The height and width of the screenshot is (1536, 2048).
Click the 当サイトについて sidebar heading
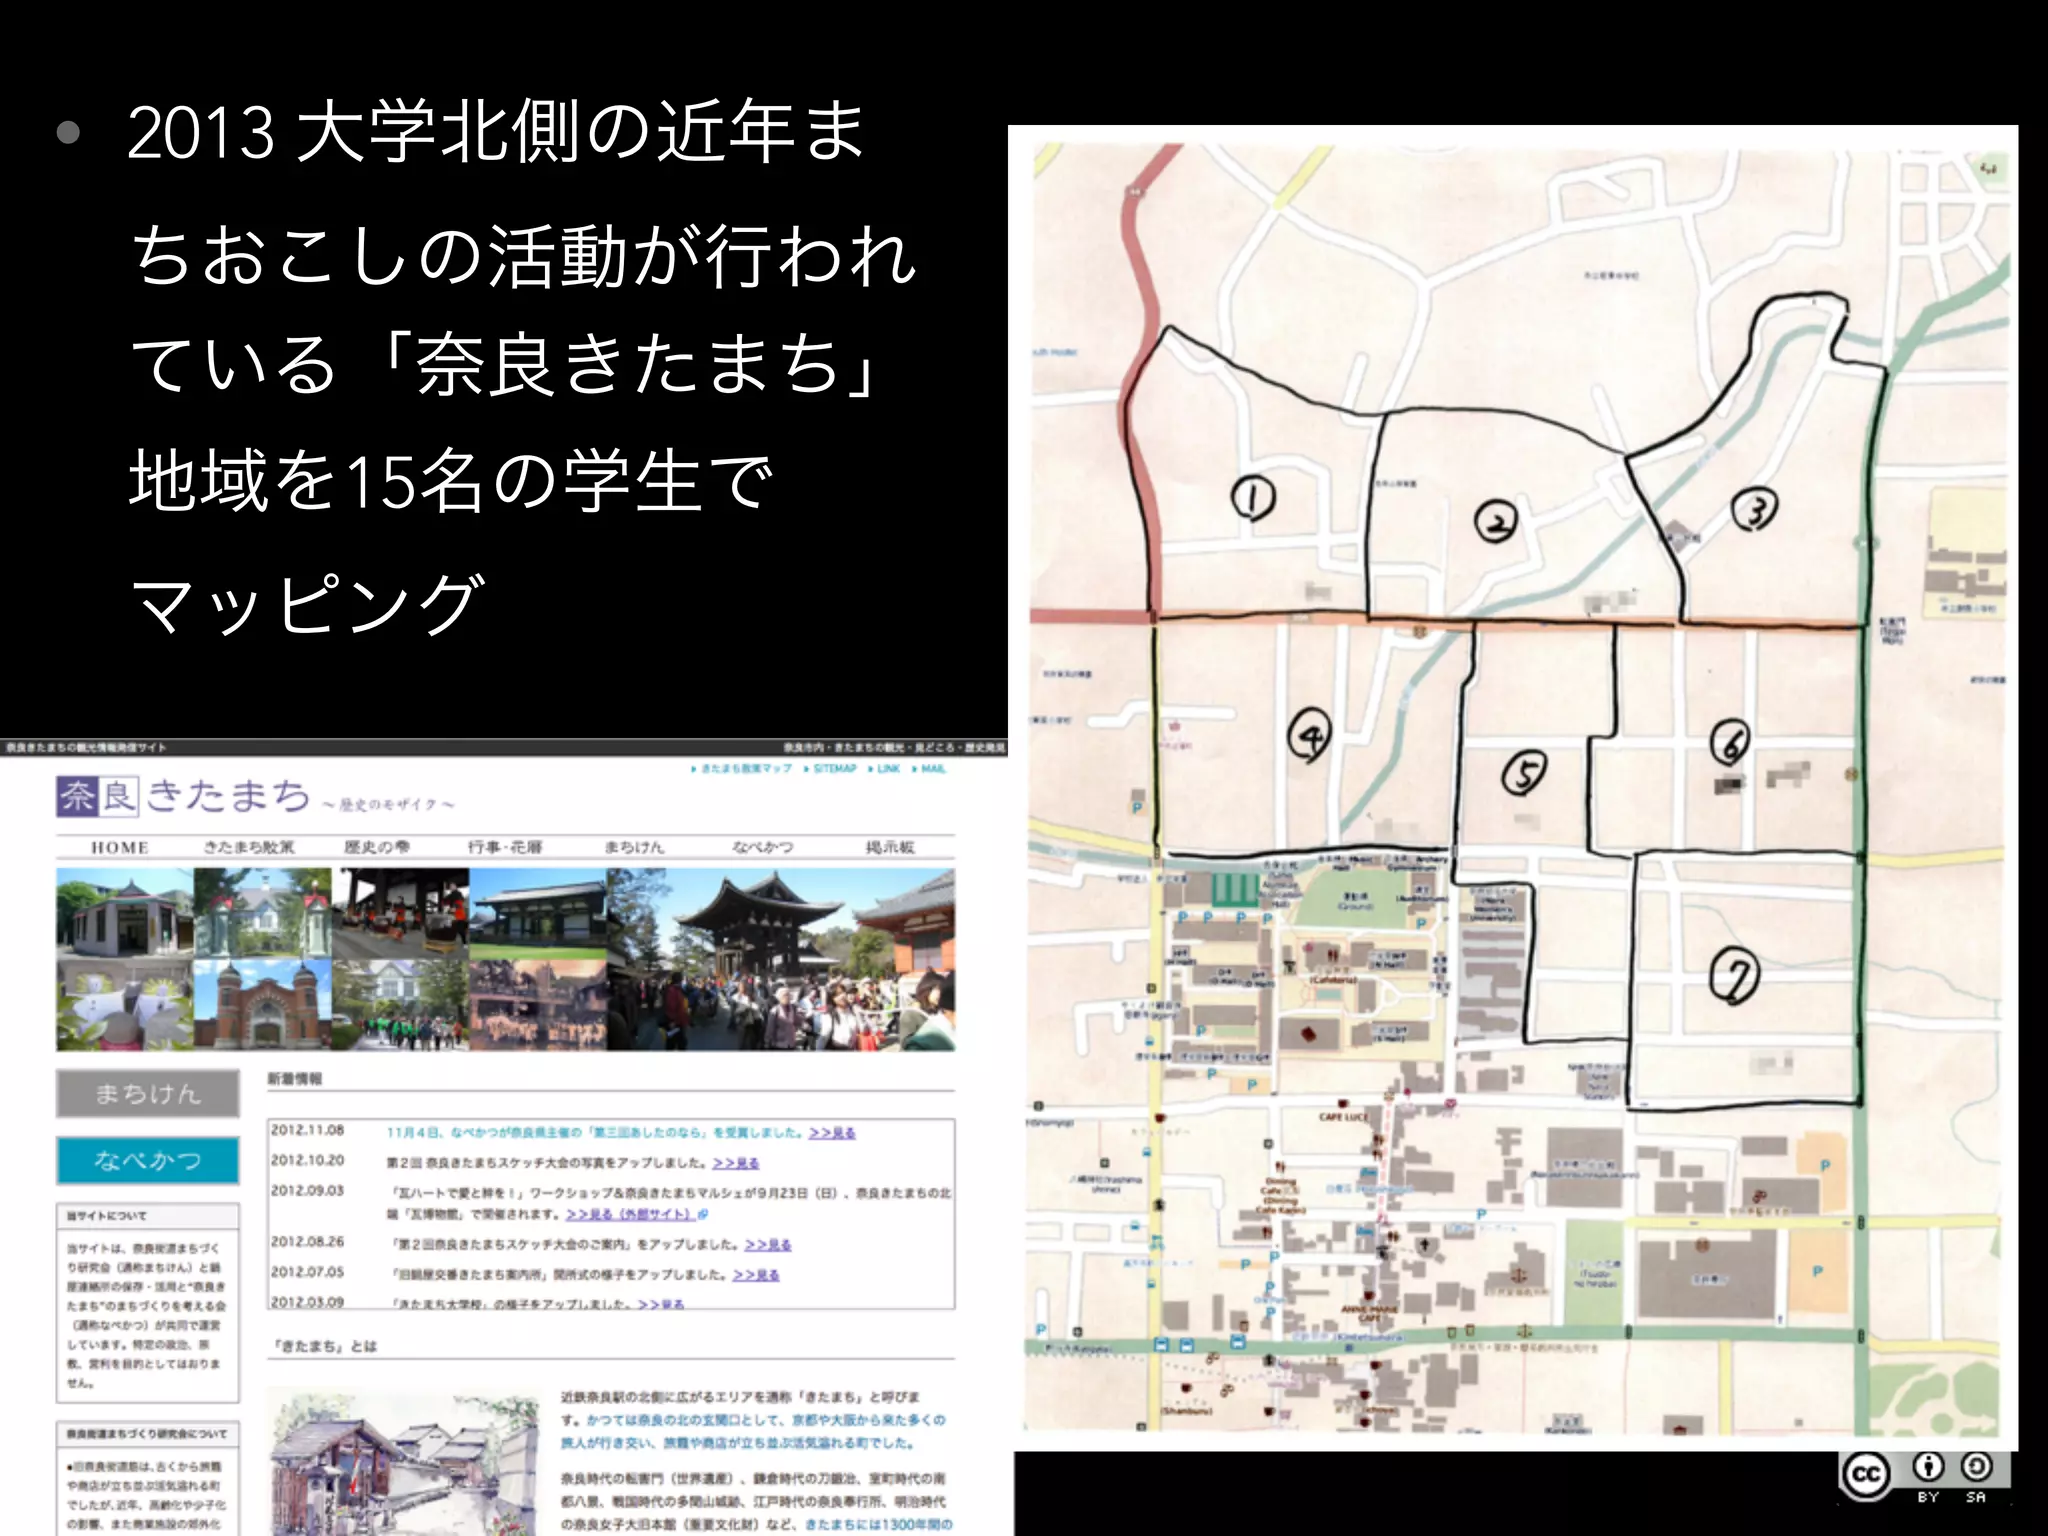[x=107, y=1216]
